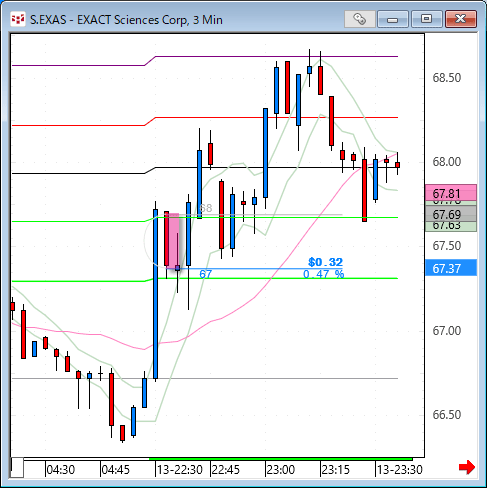The height and width of the screenshot is (488, 487).
Task: Click the red scroll-forward arrow
Action: [x=467, y=467]
